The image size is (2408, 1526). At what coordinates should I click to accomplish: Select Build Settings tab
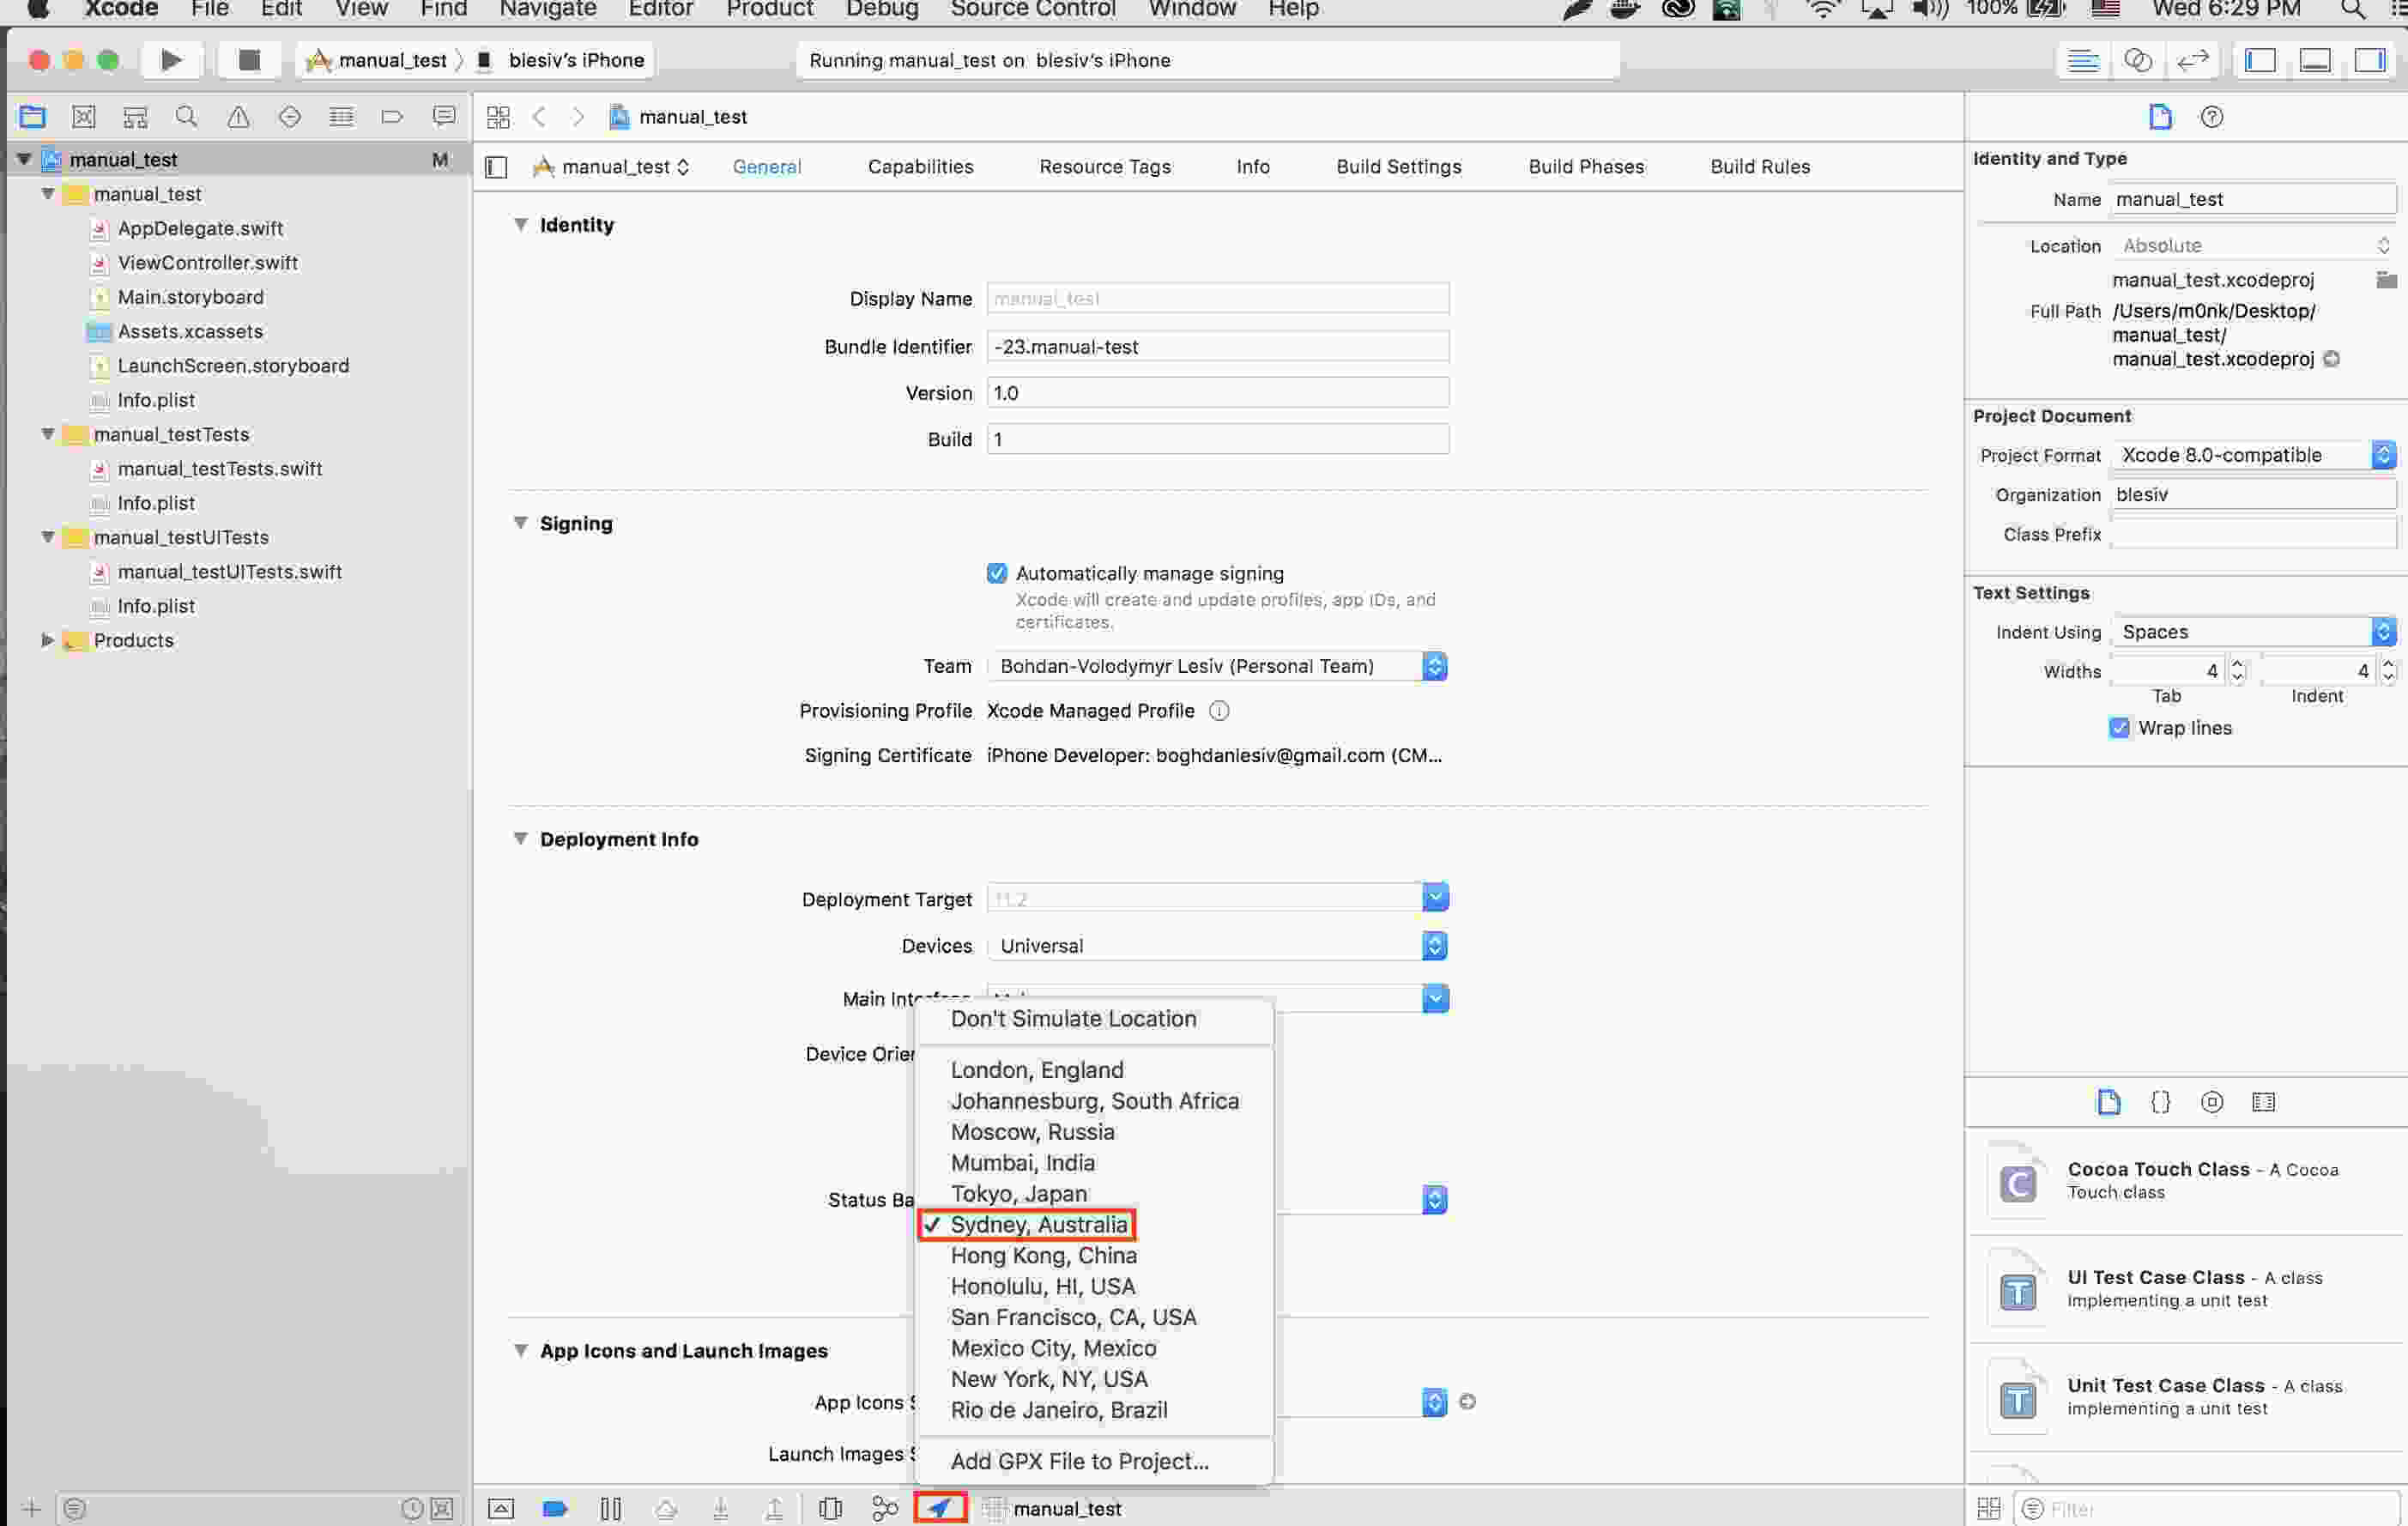1399,165
